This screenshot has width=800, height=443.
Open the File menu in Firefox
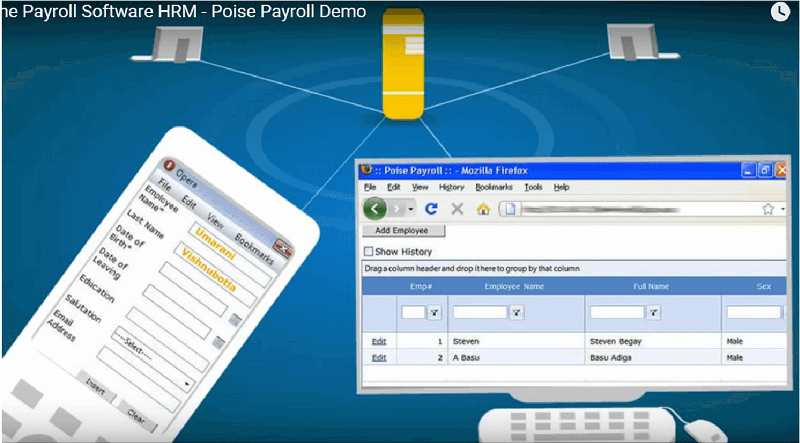tap(370, 187)
